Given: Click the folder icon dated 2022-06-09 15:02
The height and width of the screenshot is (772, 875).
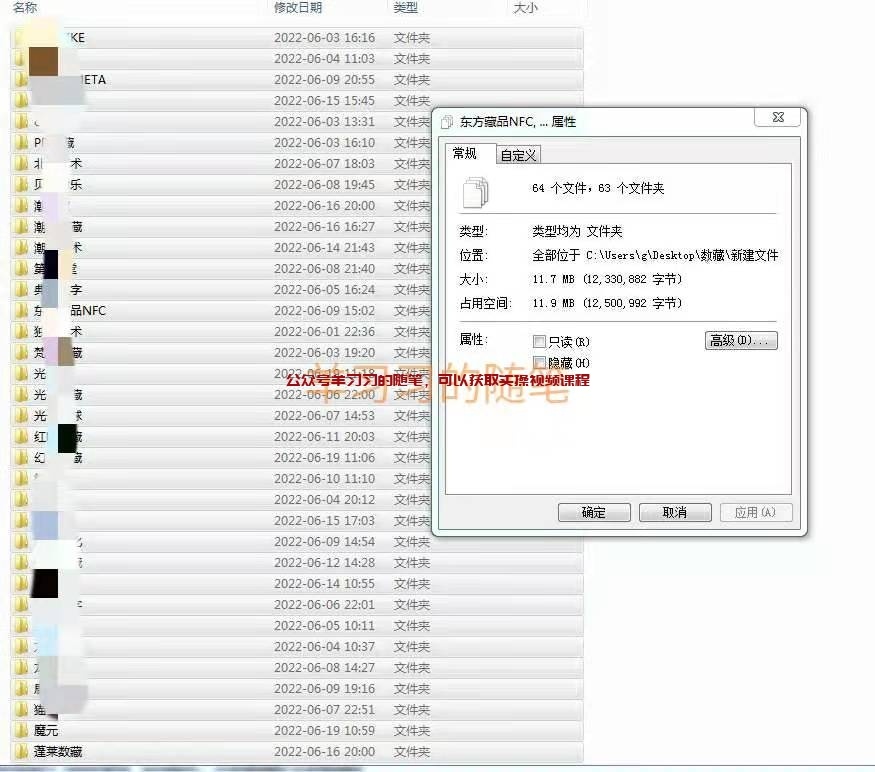Looking at the screenshot, I should [22, 311].
